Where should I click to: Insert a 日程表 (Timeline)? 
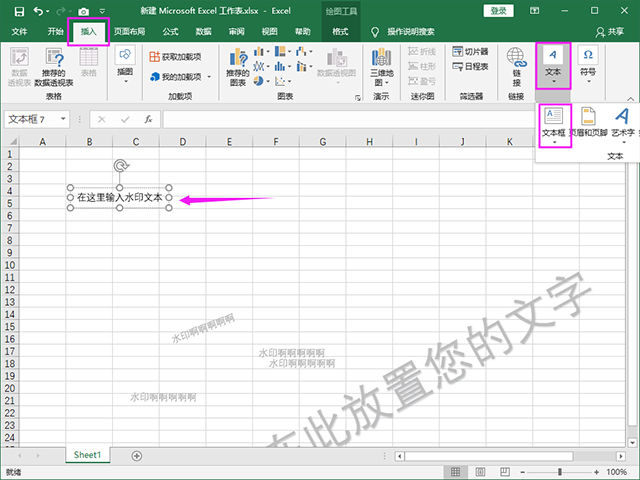point(470,66)
